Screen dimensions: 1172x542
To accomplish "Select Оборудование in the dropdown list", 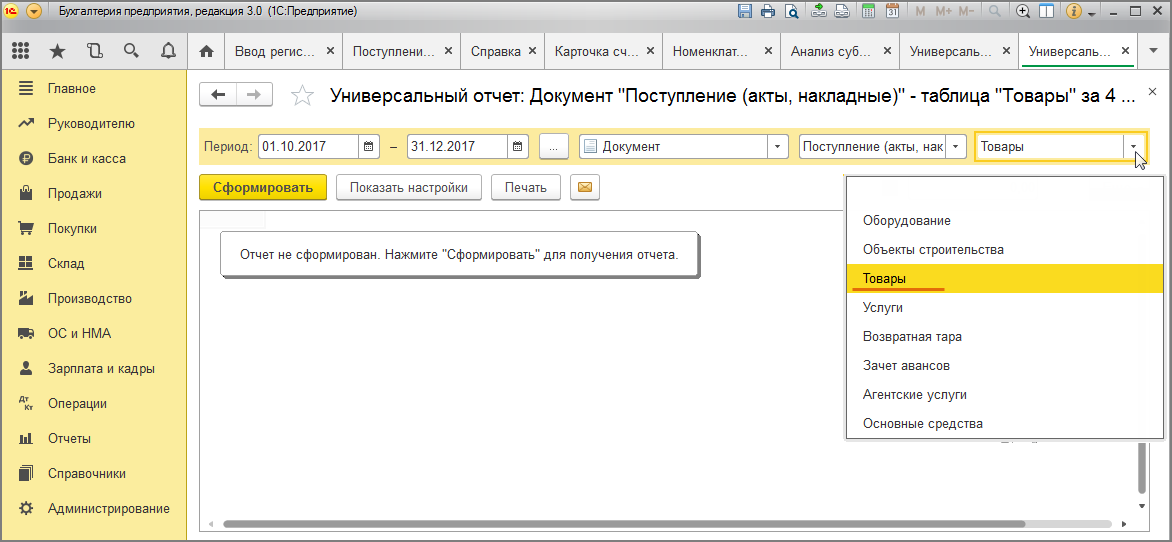I will (1005, 221).
